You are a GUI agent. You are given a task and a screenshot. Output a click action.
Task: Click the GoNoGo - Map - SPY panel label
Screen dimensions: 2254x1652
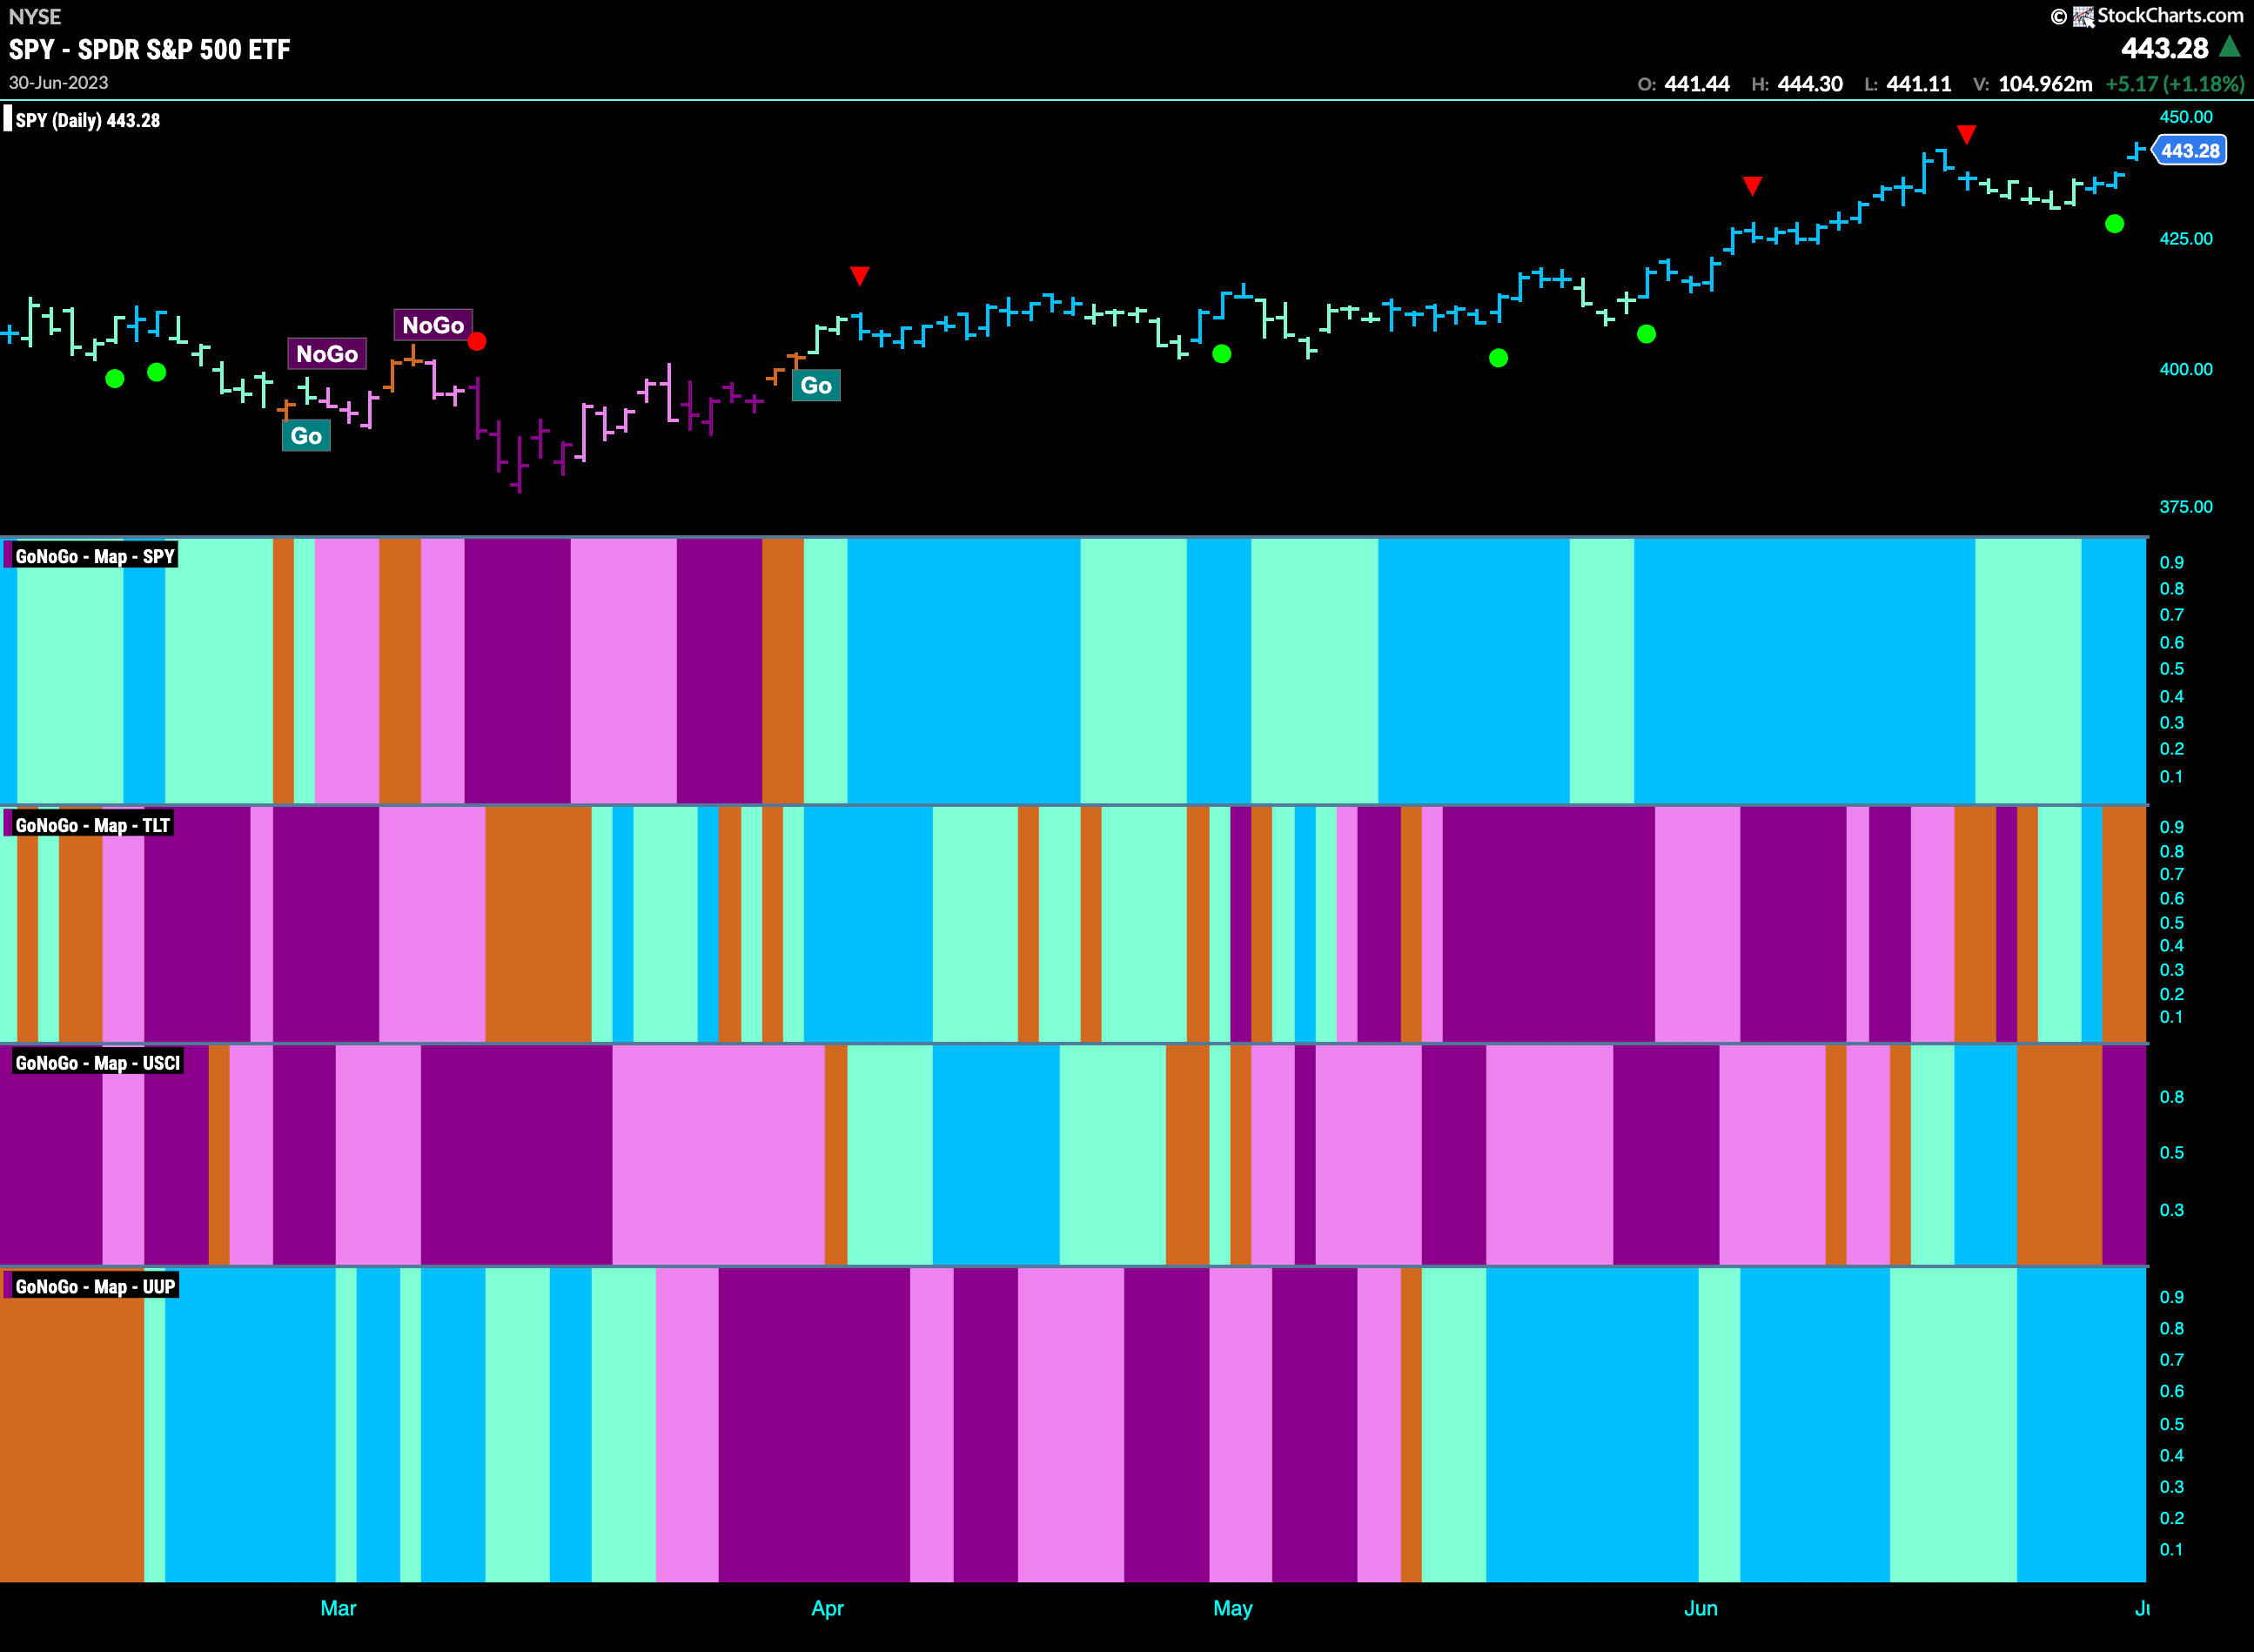click(x=95, y=556)
